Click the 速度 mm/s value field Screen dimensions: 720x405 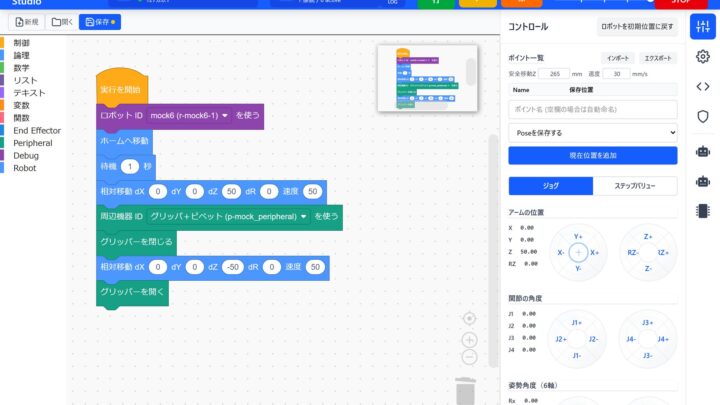[616, 73]
